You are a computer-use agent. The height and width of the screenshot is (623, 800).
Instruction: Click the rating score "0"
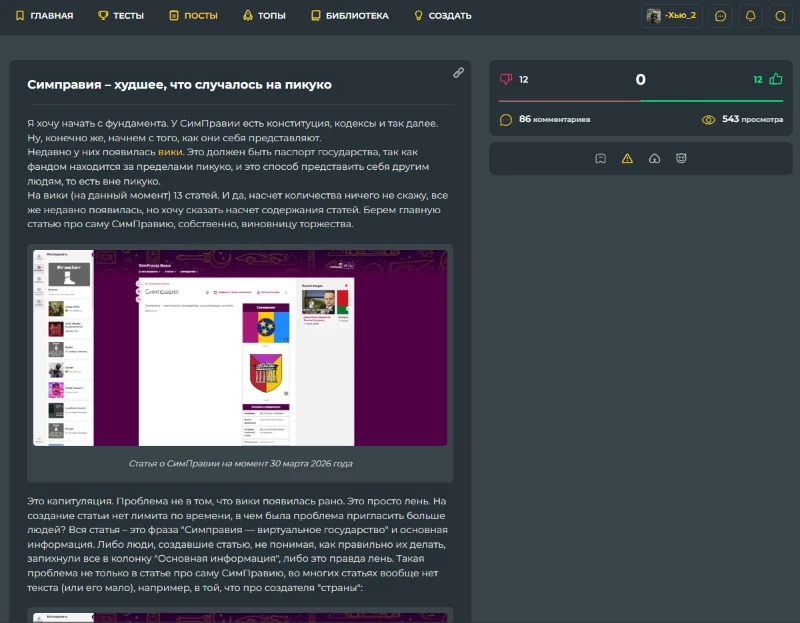641,80
